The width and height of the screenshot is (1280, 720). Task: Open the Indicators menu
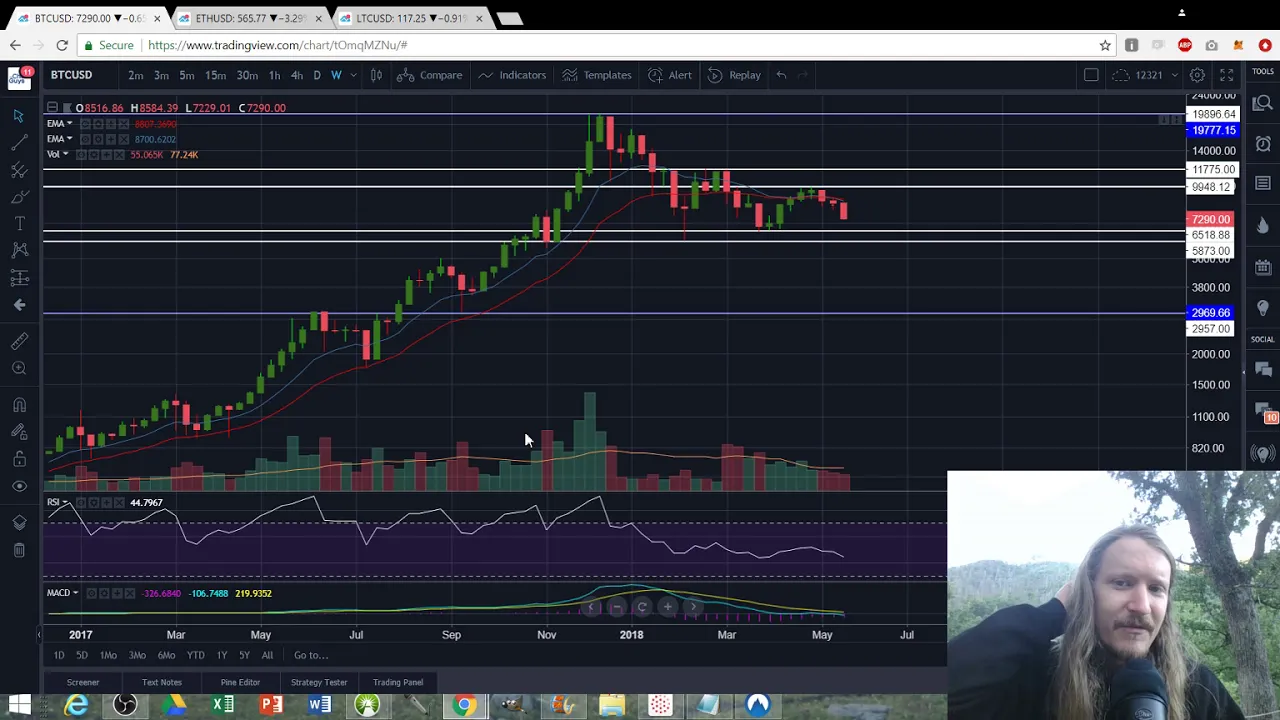(x=513, y=75)
